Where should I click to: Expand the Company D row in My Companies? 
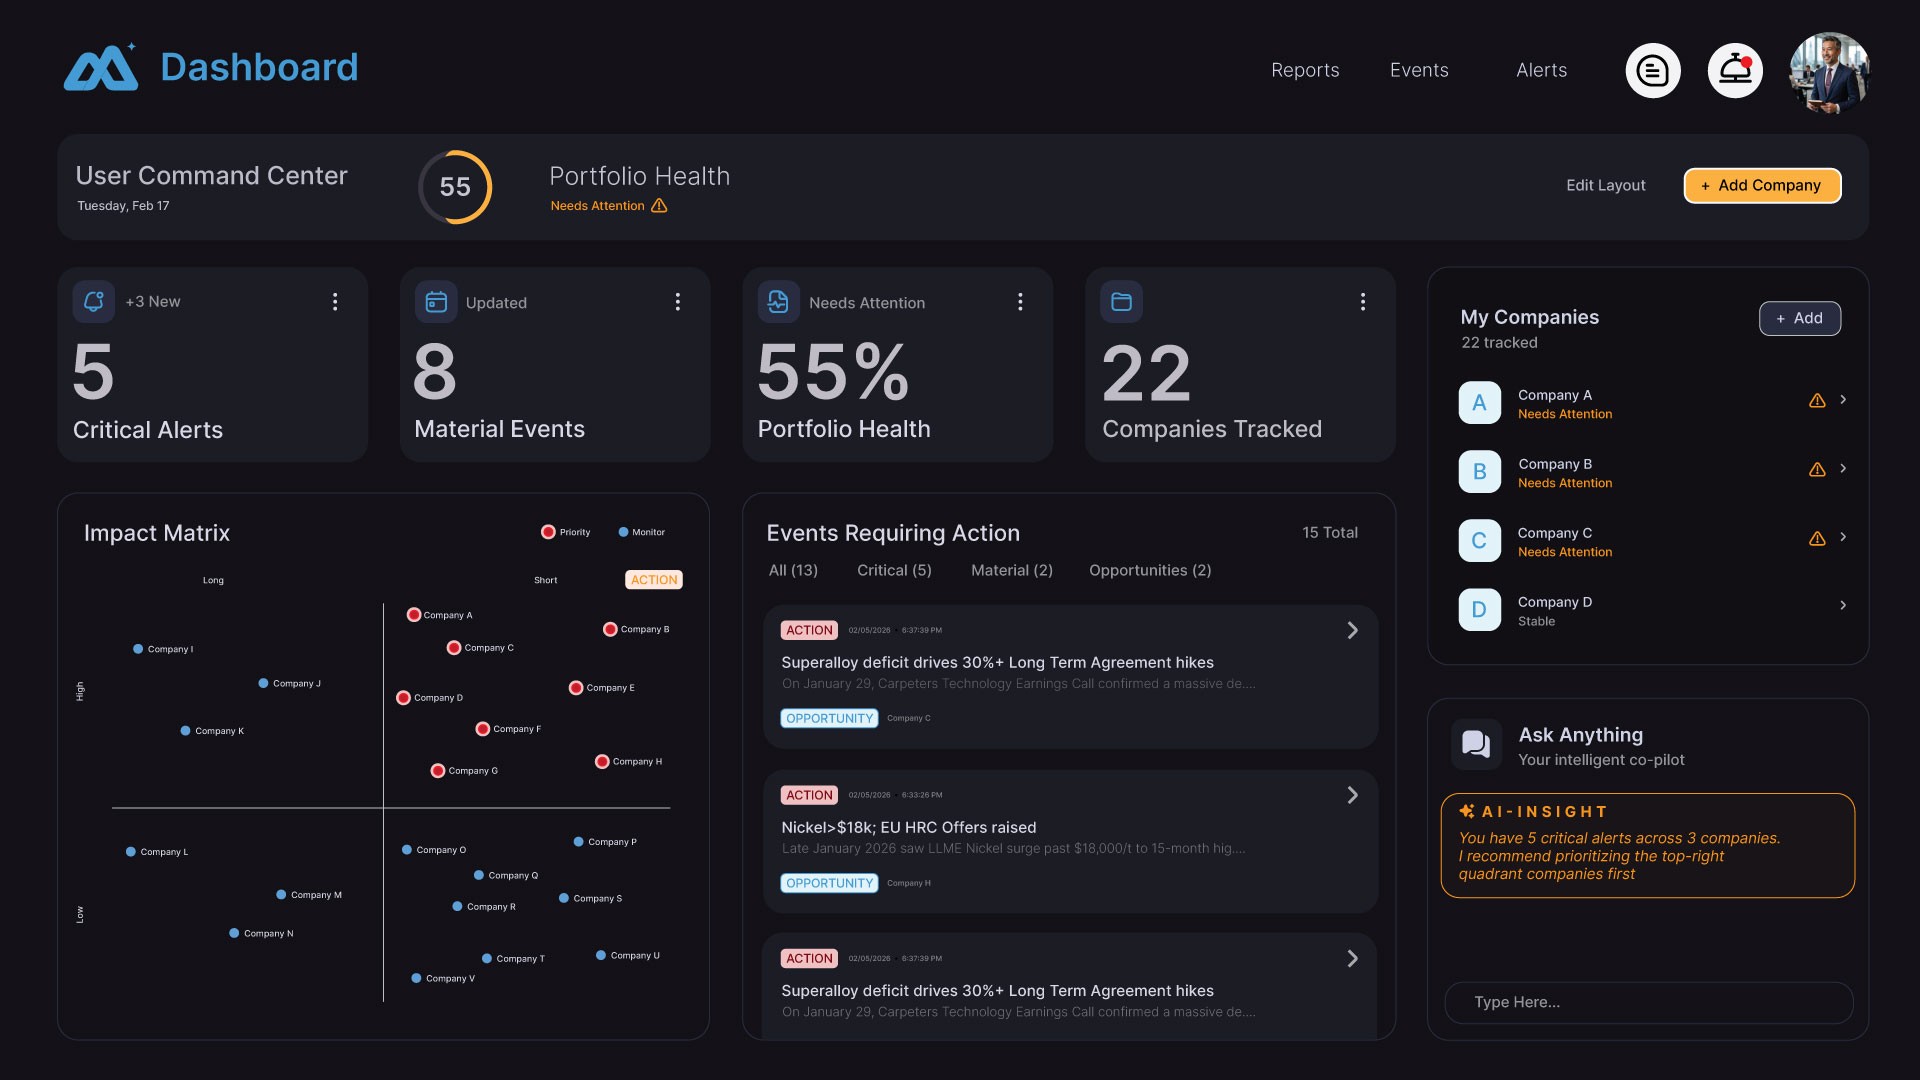click(x=1844, y=605)
